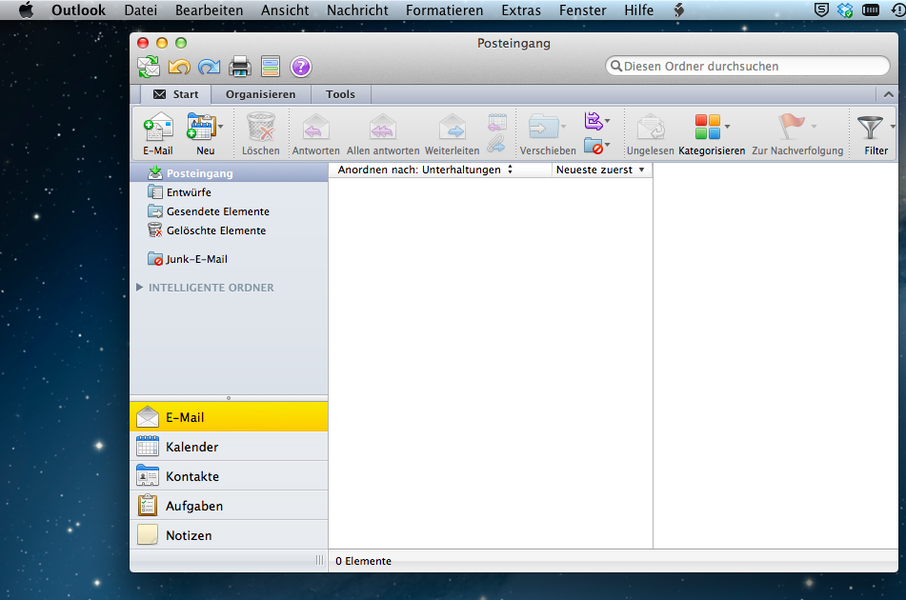The height and width of the screenshot is (600, 906).
Task: Open the purple Help icon
Action: pos(301,67)
